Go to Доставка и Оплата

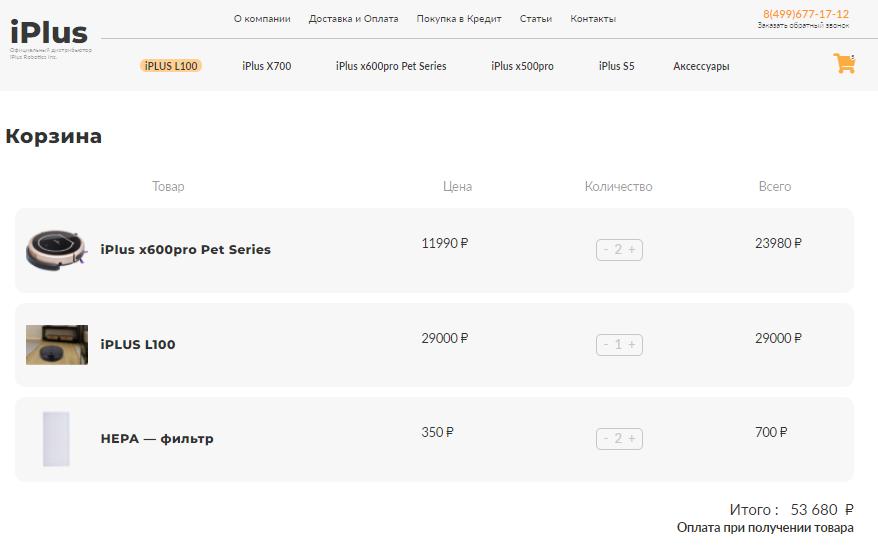coord(353,19)
